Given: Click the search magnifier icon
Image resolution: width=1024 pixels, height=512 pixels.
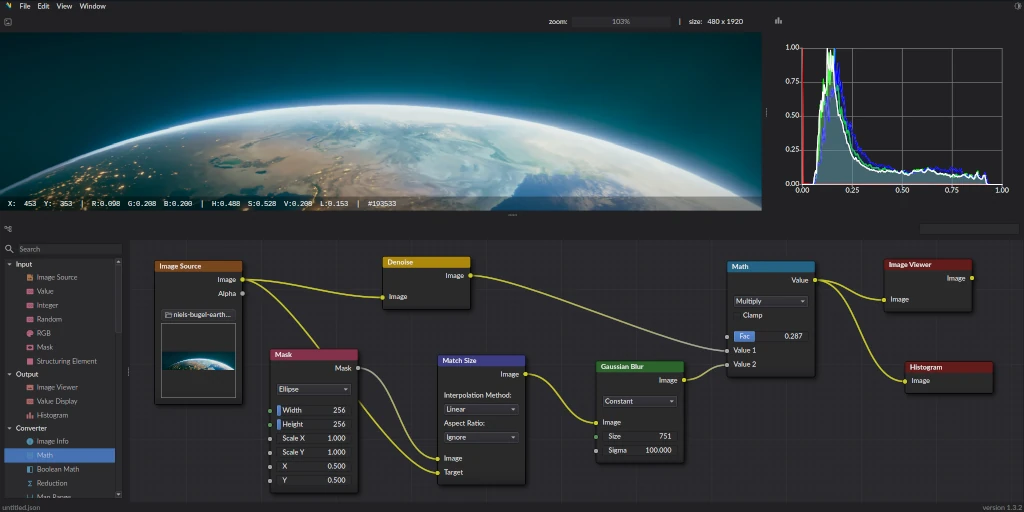Looking at the screenshot, I should (9, 249).
